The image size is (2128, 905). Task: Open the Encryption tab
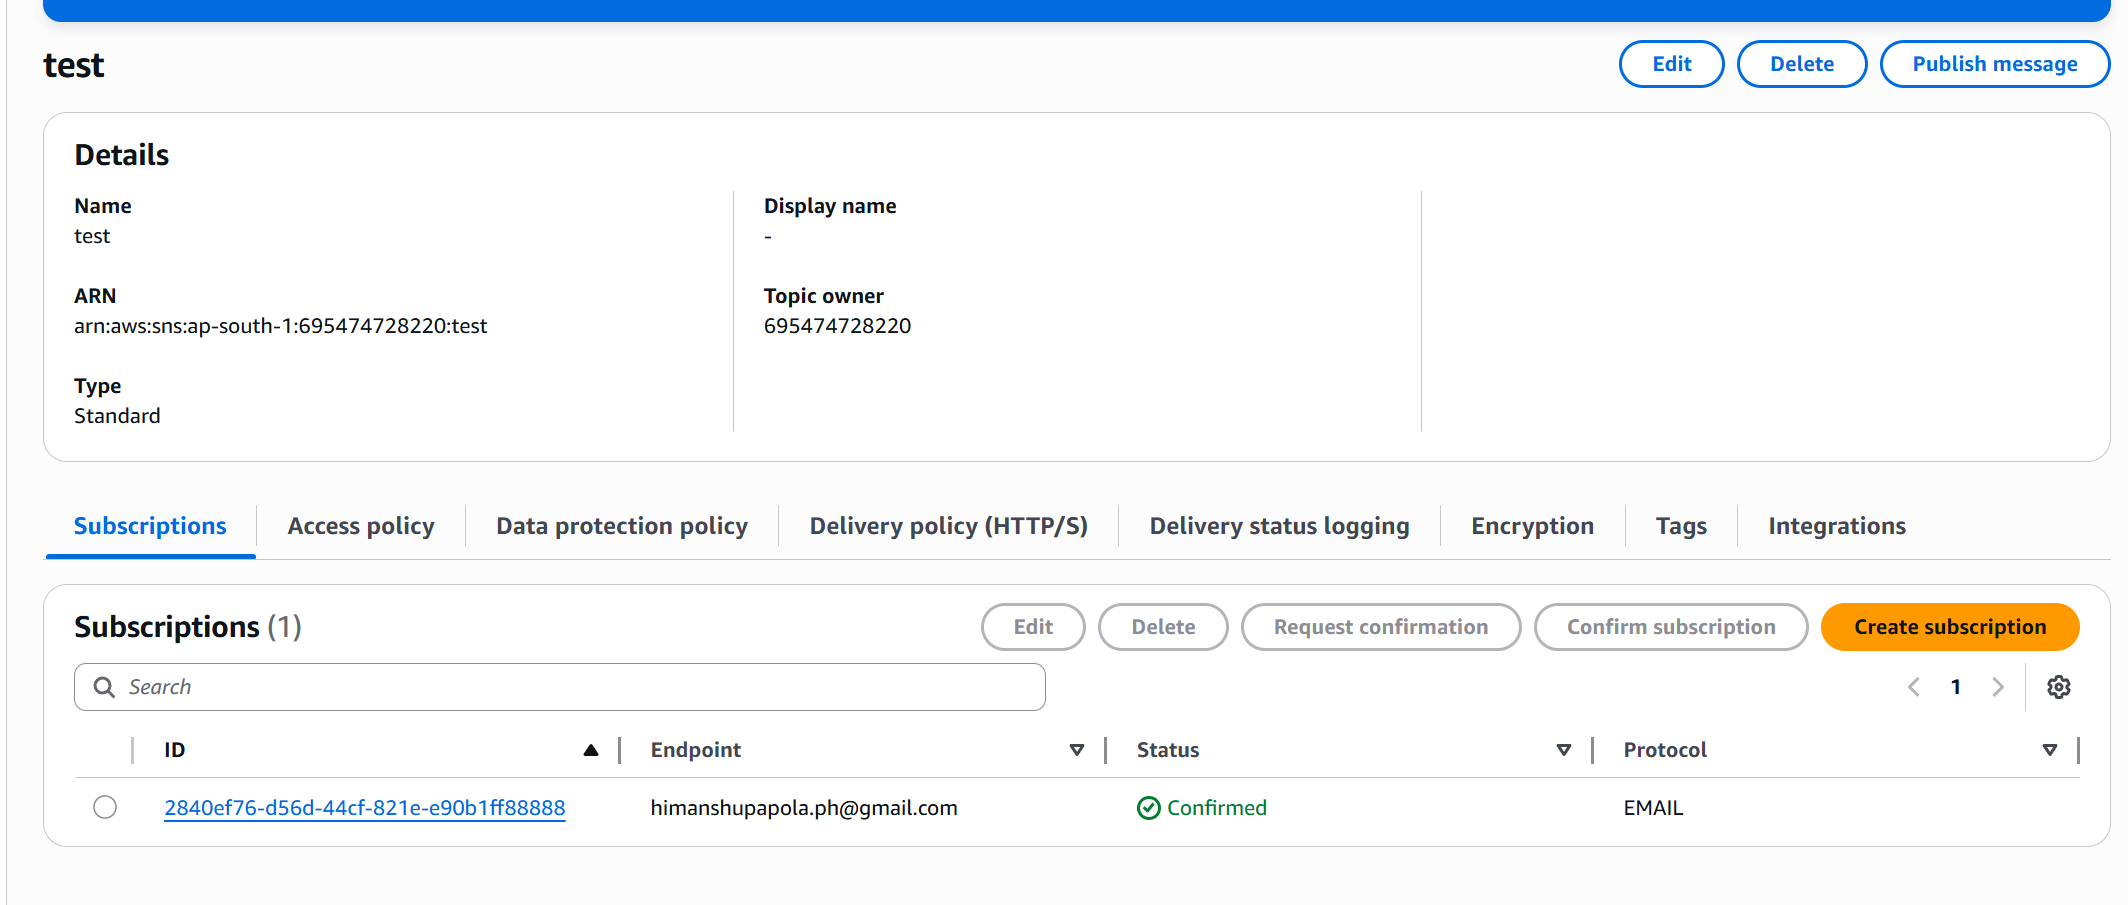[1532, 526]
